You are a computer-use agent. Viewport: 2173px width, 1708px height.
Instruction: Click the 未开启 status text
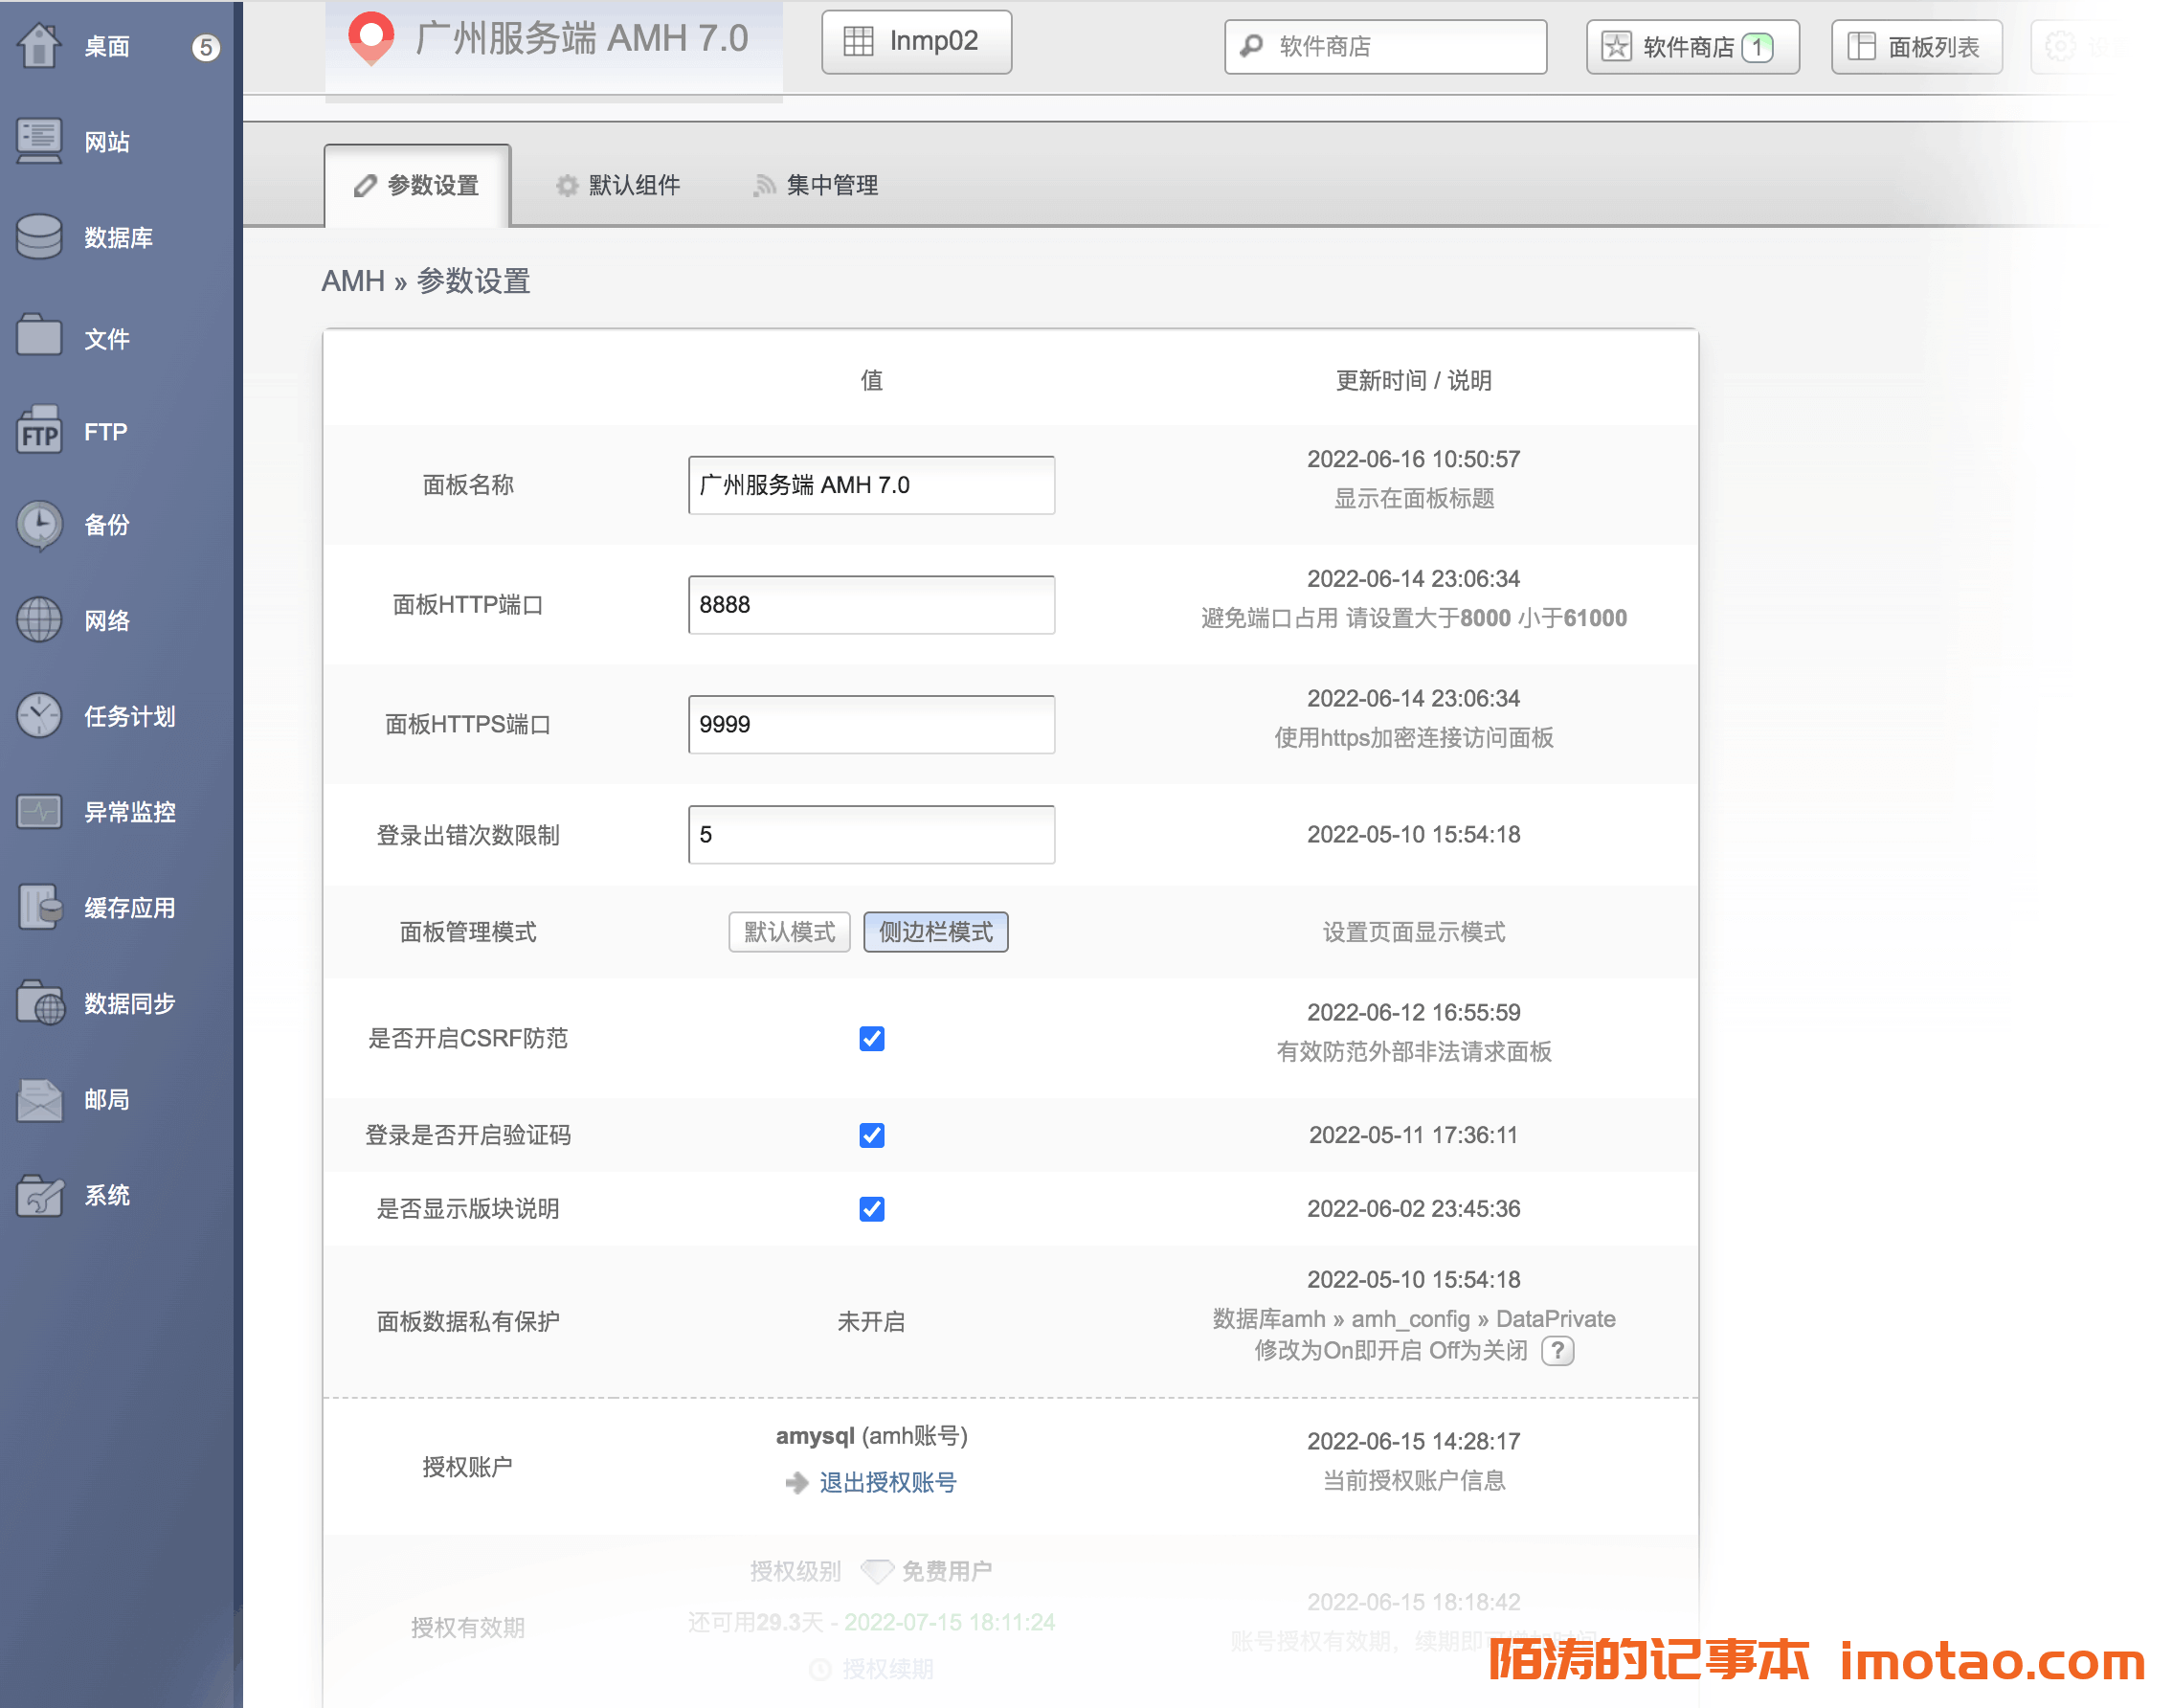[871, 1321]
